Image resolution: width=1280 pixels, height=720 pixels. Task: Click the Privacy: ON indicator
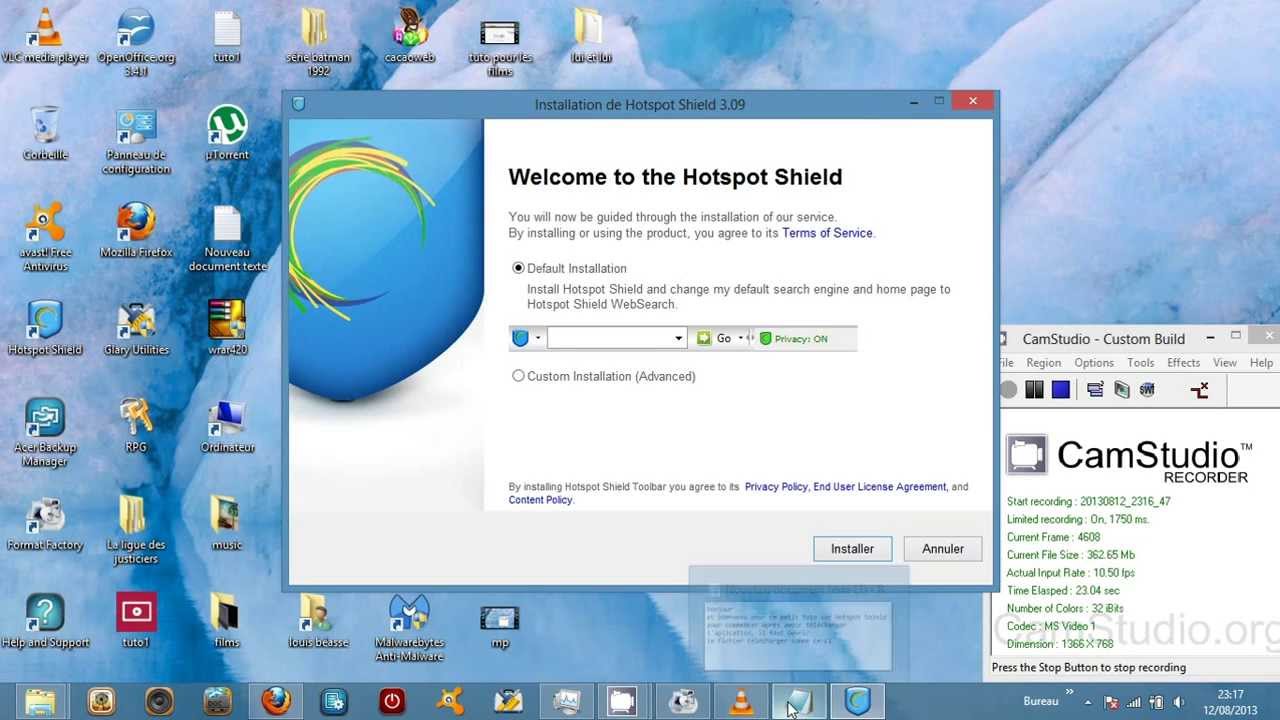794,338
